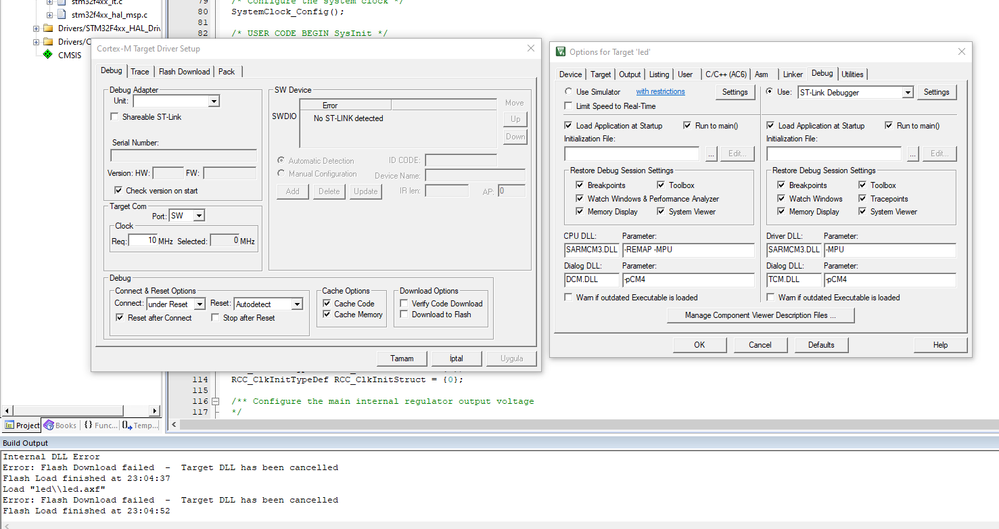The width and height of the screenshot is (999, 529).
Task: Open the Connect under Reset dropdown
Action: tap(176, 304)
